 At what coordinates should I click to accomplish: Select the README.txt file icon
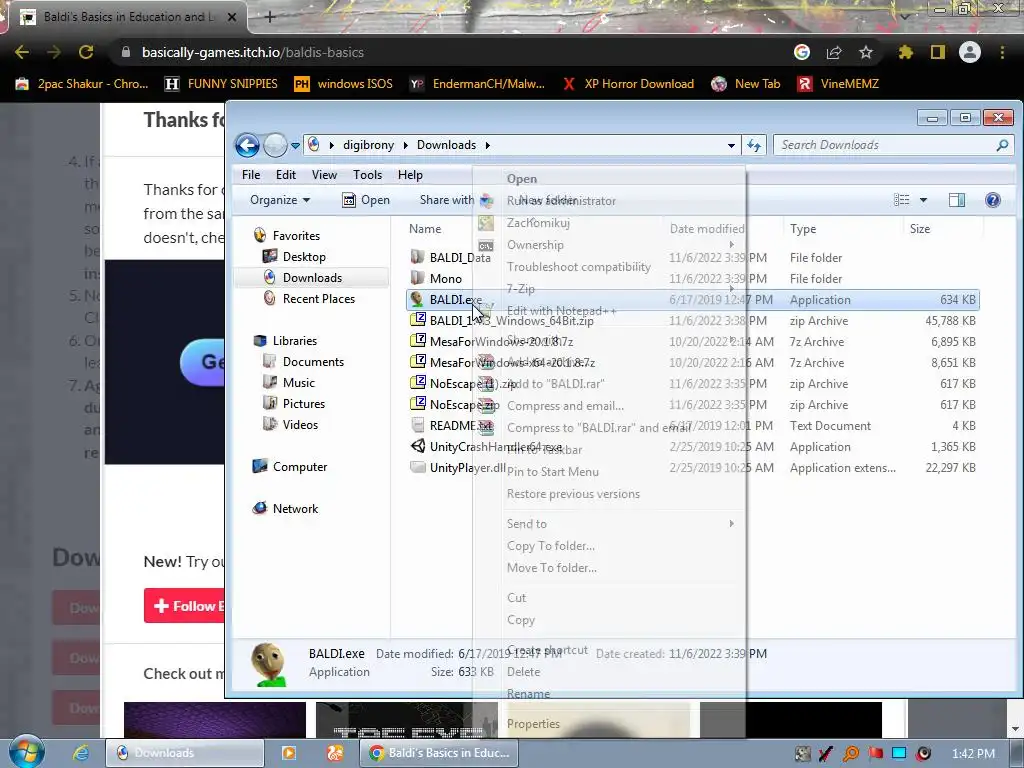click(x=417, y=425)
